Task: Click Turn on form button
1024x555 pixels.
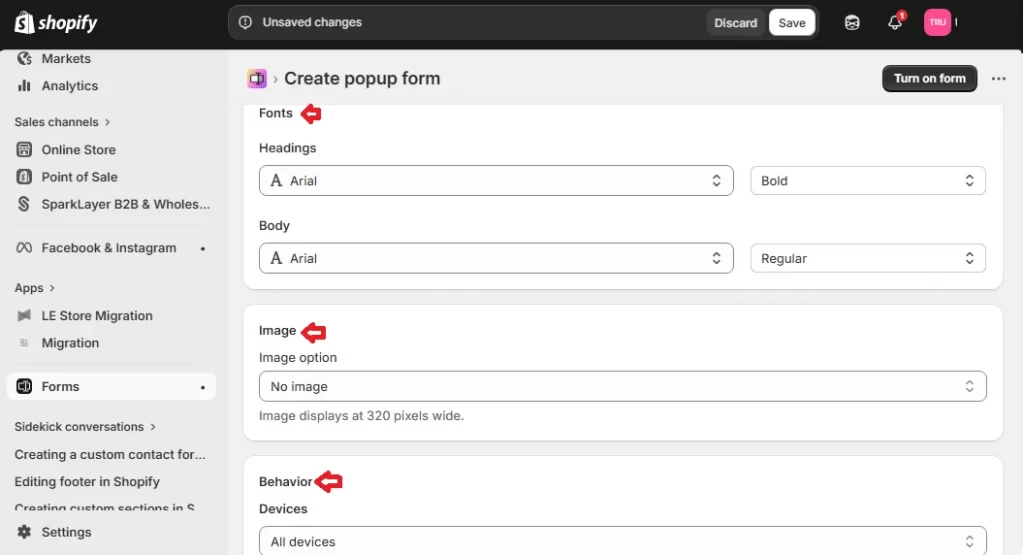Action: 929,78
